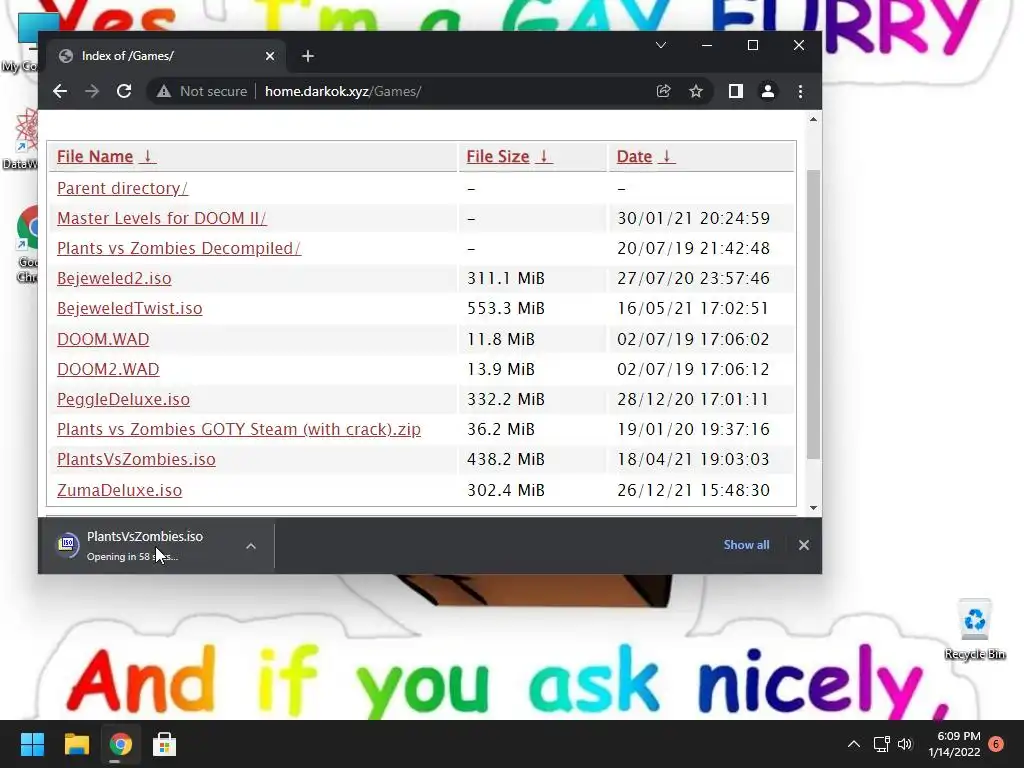The image size is (1024, 768).
Task: Expand download options chevron for PlantsVsZombies.iso
Action: pos(251,546)
